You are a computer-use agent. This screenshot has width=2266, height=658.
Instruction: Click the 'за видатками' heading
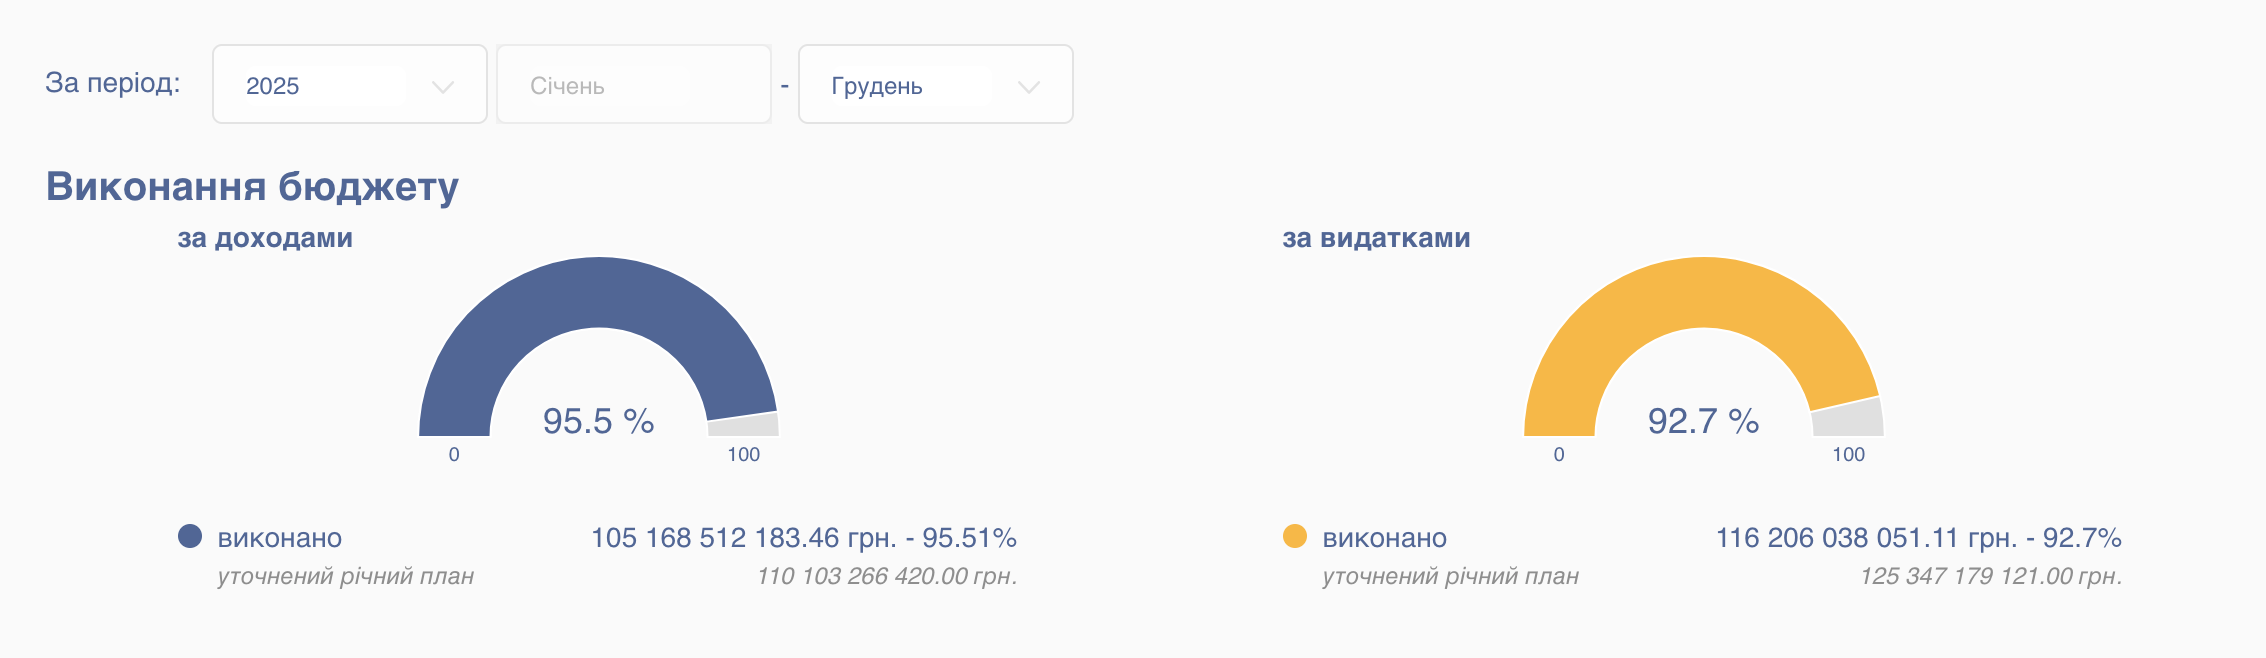pos(1376,238)
